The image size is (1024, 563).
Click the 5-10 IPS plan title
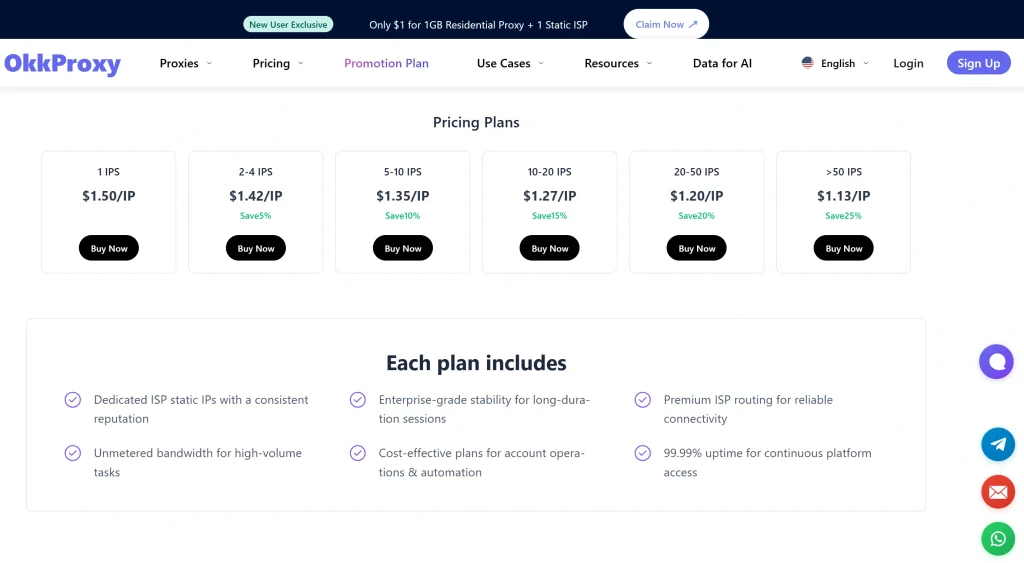coord(402,172)
